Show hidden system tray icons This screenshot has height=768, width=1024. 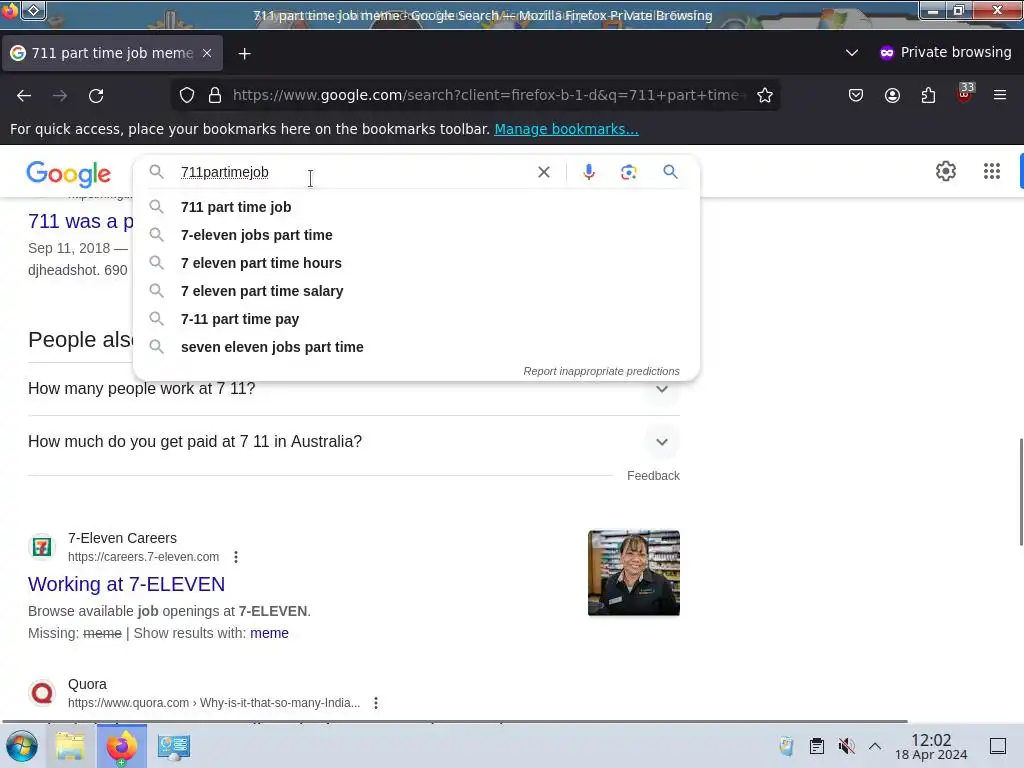click(874, 746)
